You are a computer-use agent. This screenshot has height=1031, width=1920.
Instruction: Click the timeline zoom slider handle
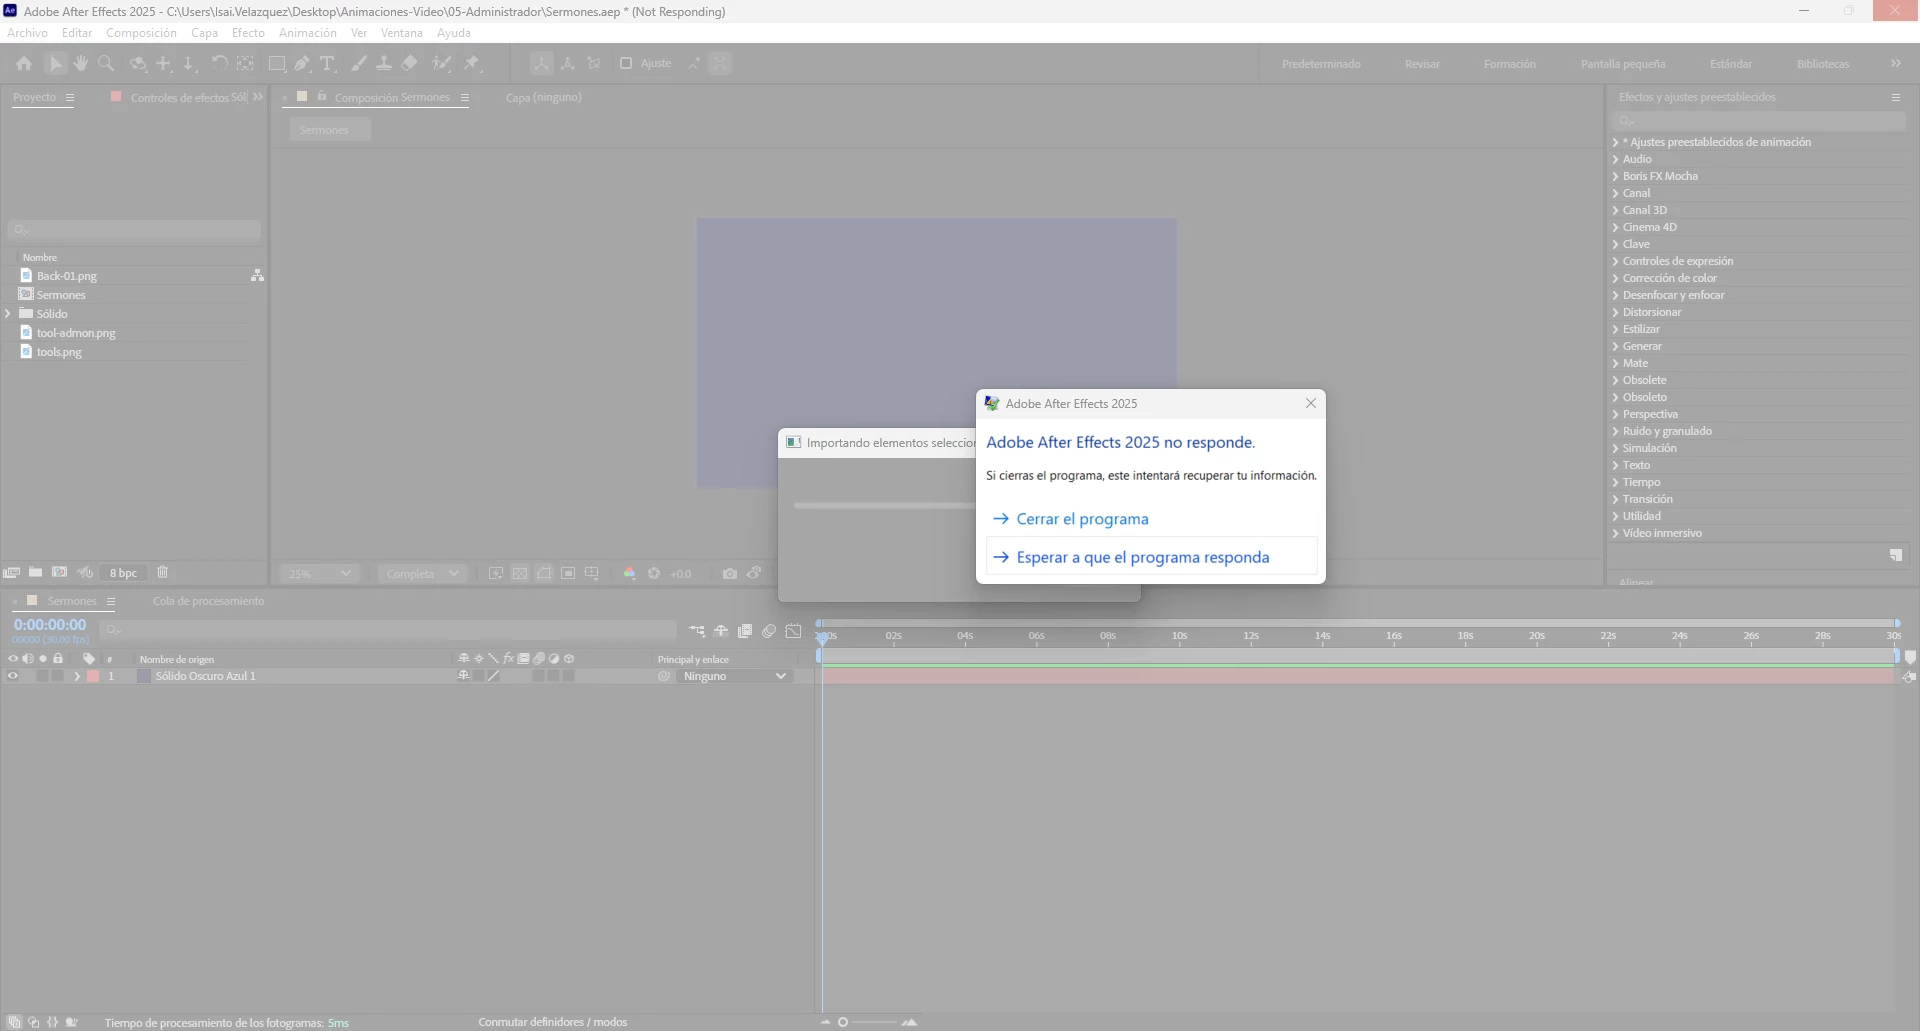click(843, 1022)
